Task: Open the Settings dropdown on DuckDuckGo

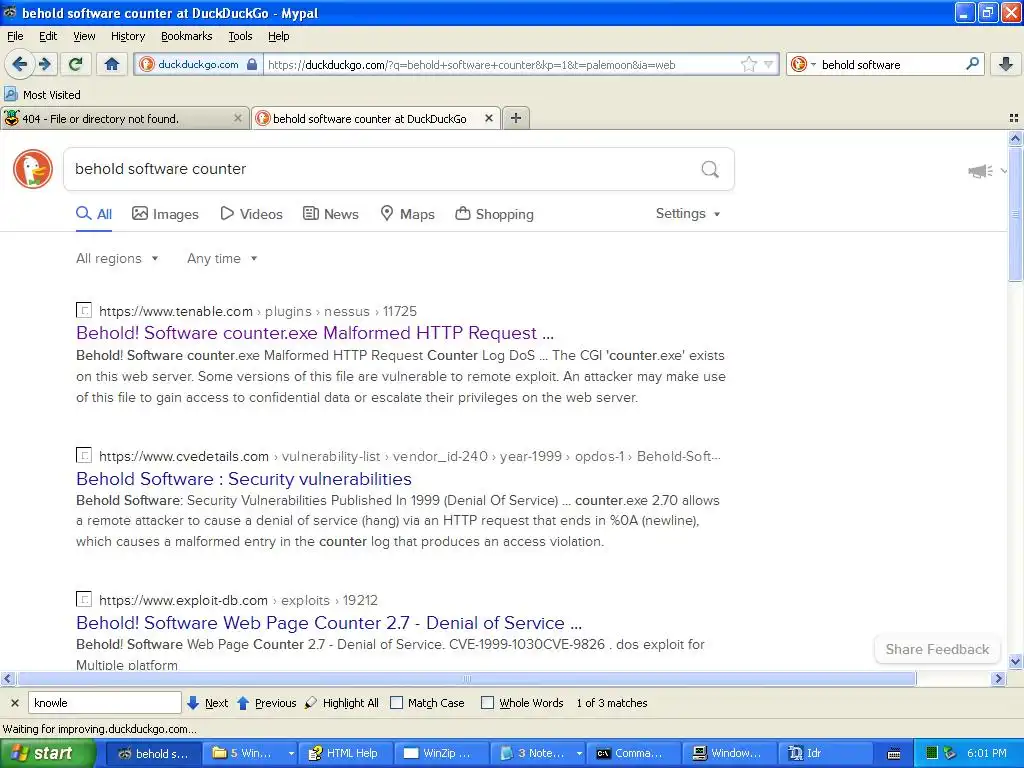Action: [688, 214]
